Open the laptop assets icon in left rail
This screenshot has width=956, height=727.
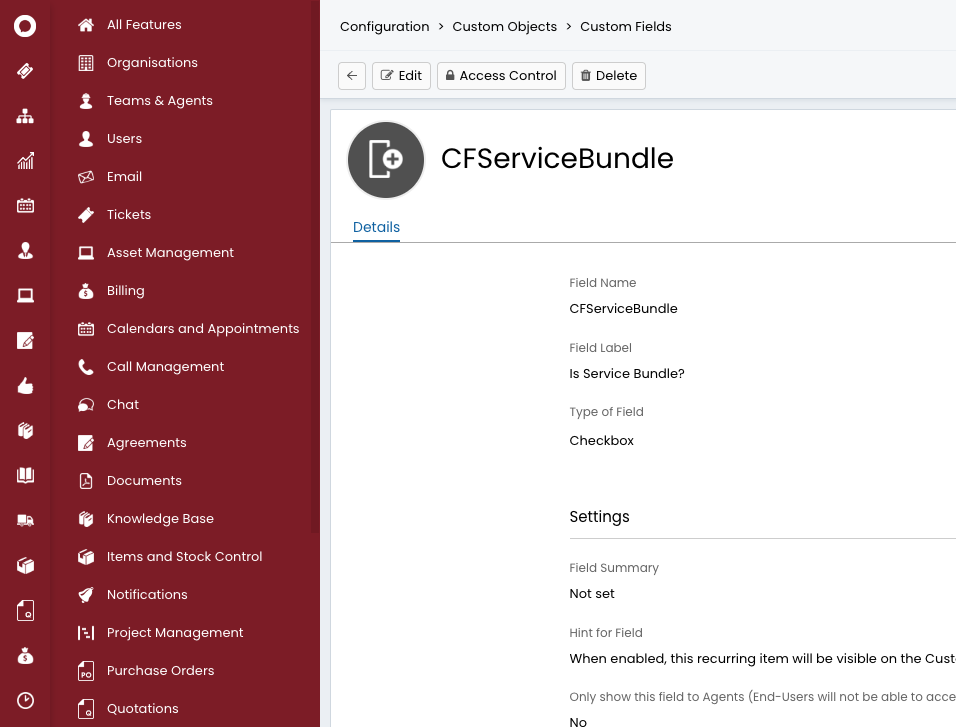pos(25,296)
